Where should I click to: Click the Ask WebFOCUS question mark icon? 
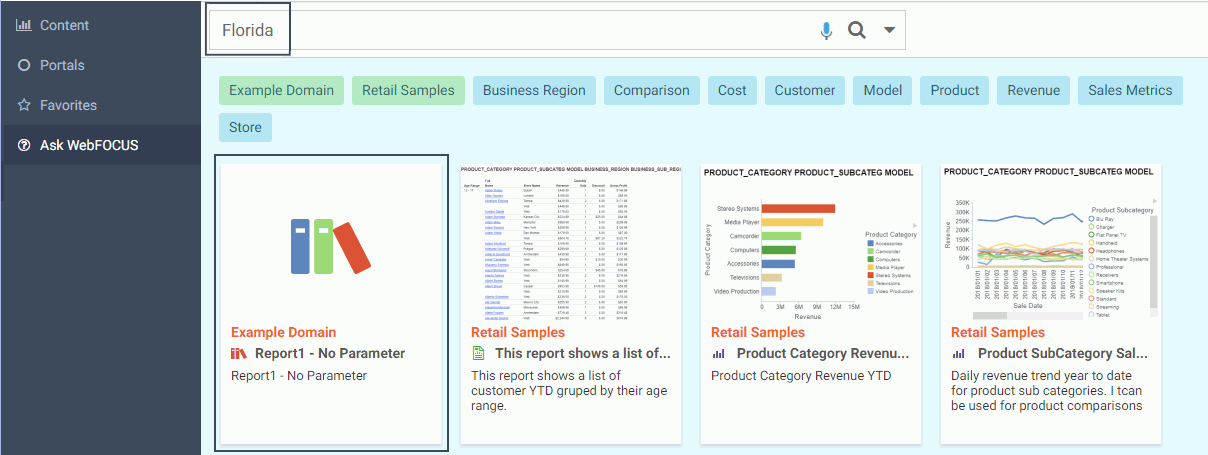(x=24, y=145)
